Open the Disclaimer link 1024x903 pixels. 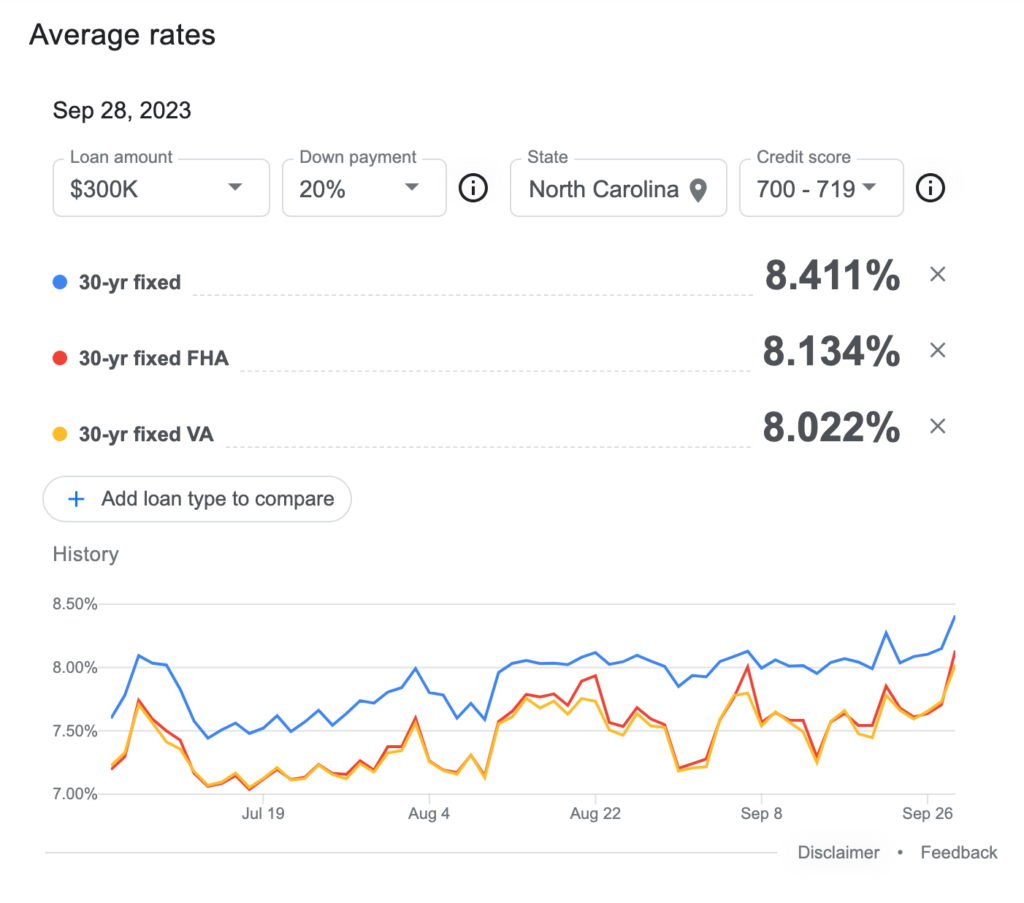[x=839, y=853]
